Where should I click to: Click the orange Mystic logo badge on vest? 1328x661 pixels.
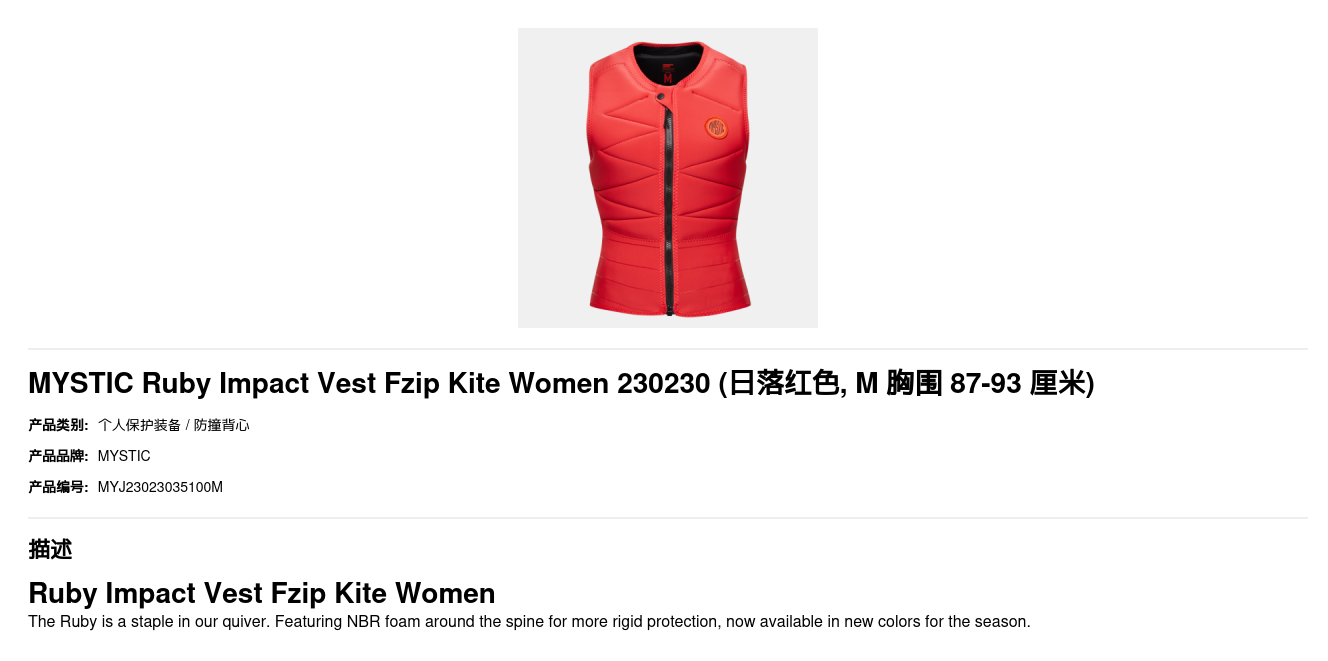click(716, 128)
